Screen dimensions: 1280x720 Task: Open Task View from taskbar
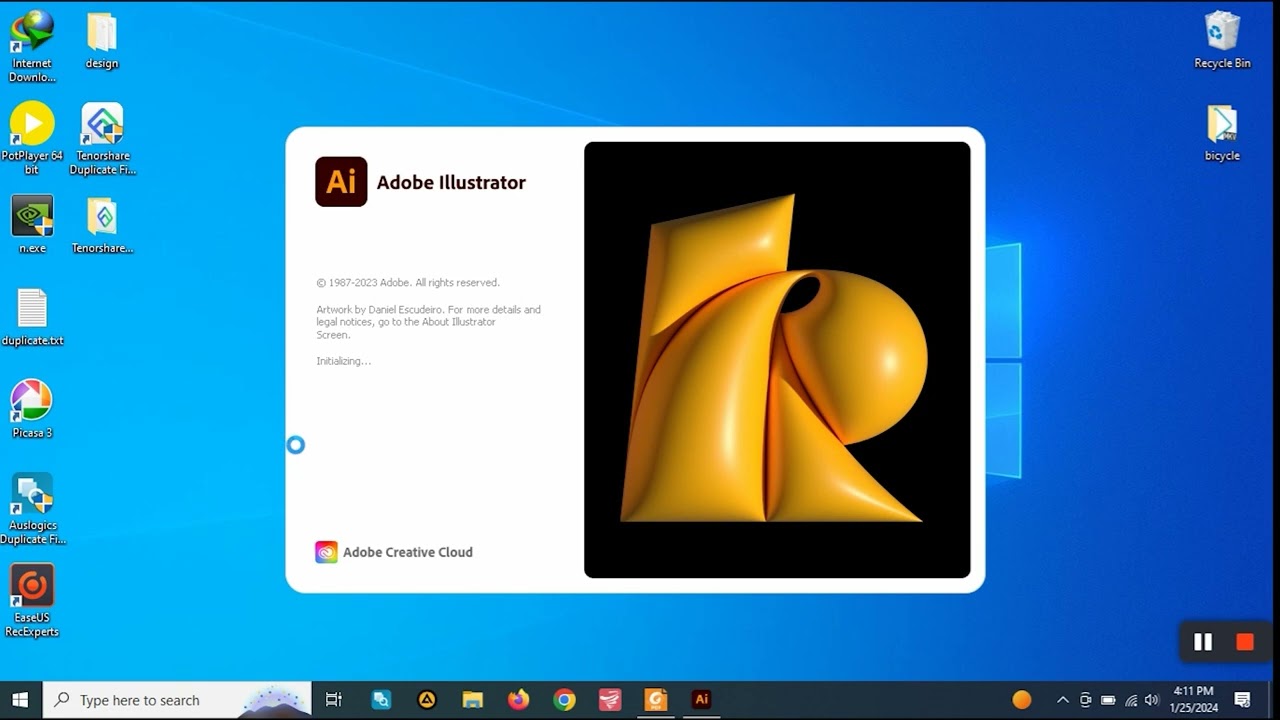tap(334, 700)
